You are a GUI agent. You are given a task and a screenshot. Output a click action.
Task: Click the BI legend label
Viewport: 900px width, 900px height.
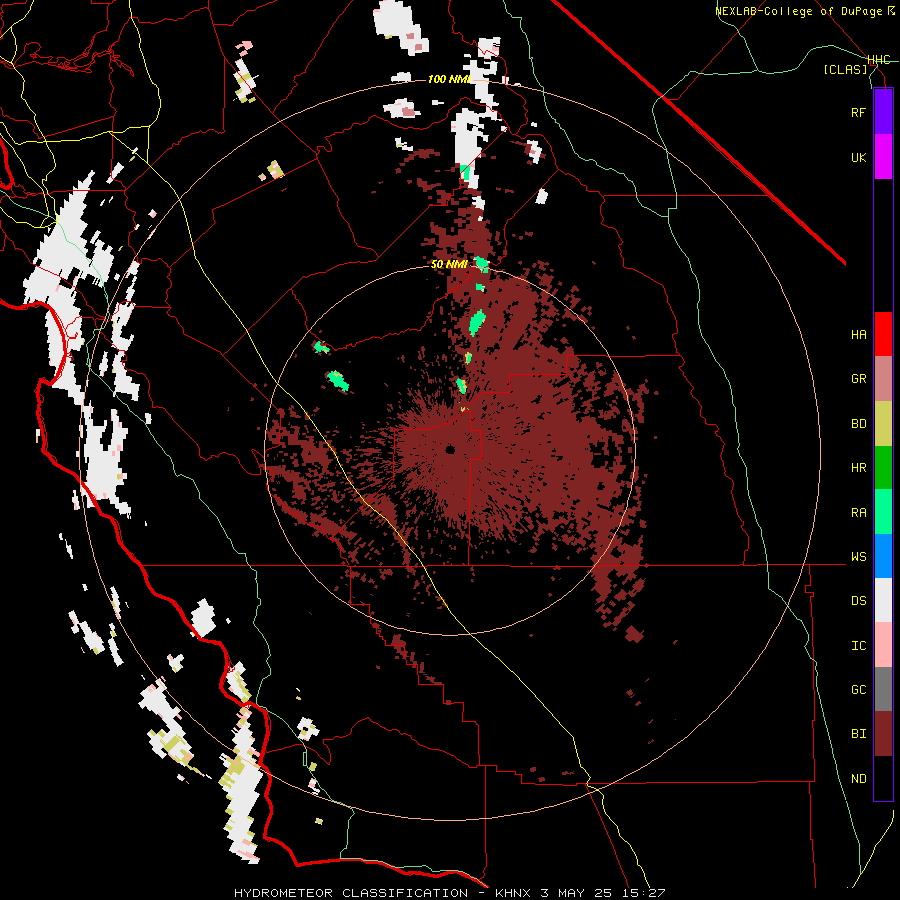(x=858, y=734)
